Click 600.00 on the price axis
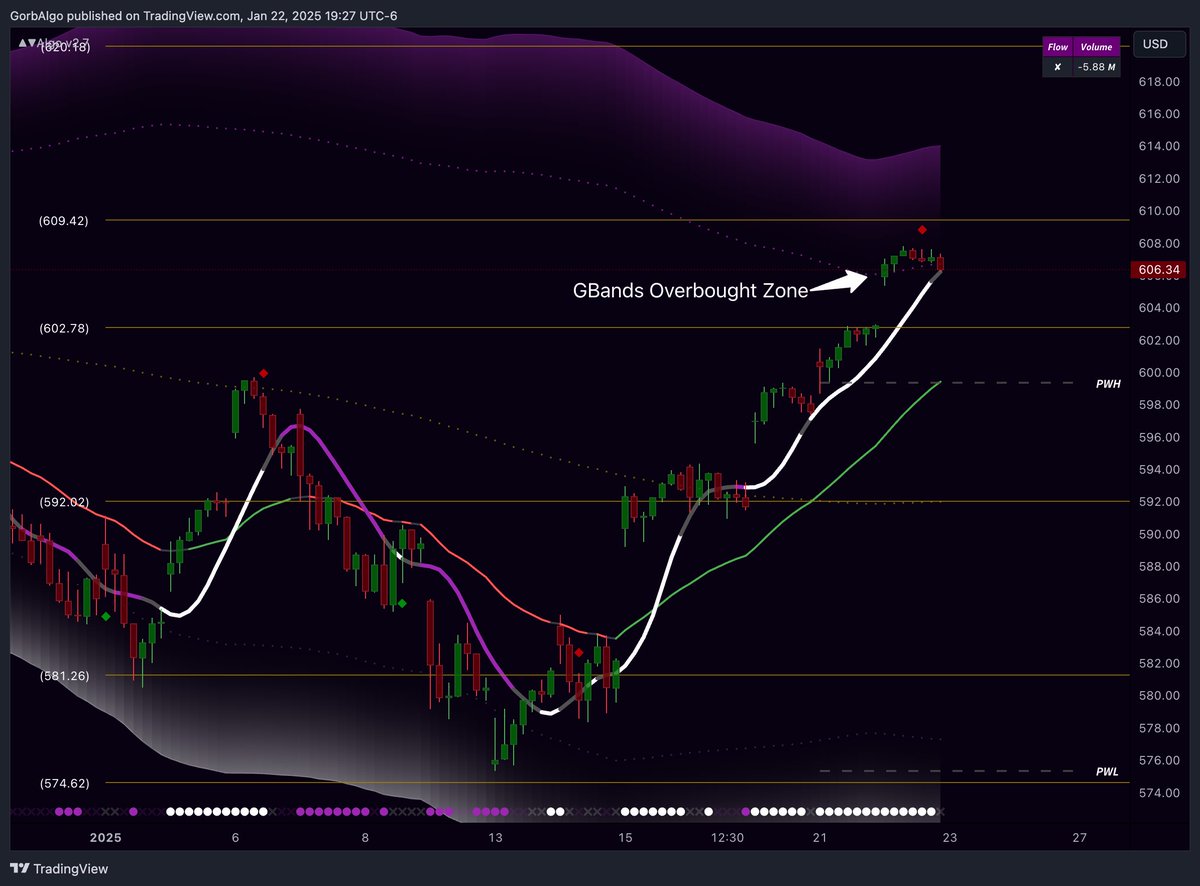The width and height of the screenshot is (1200, 886). [x=1161, y=373]
